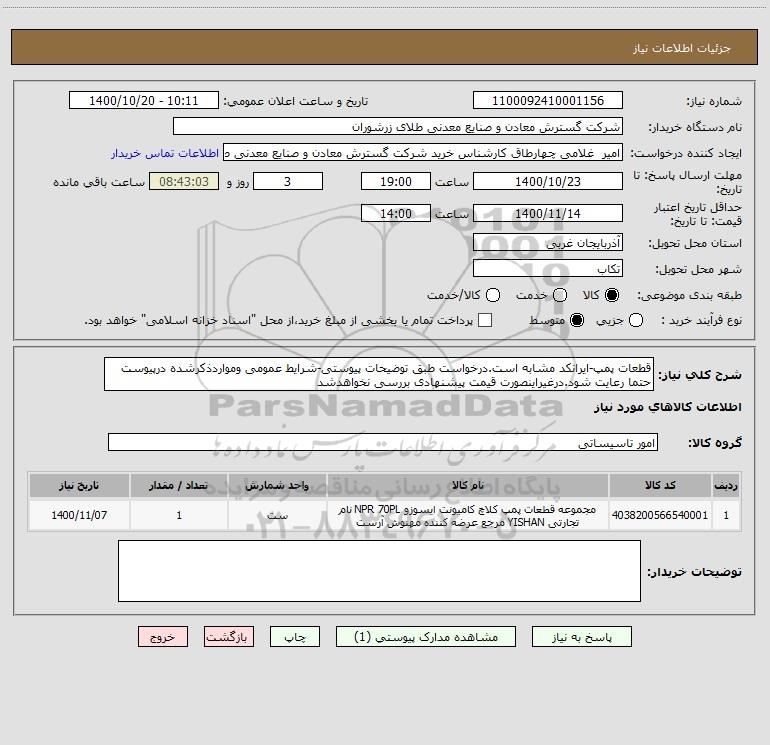Click the شماره نیاز field 1100092410001156

coord(548,101)
